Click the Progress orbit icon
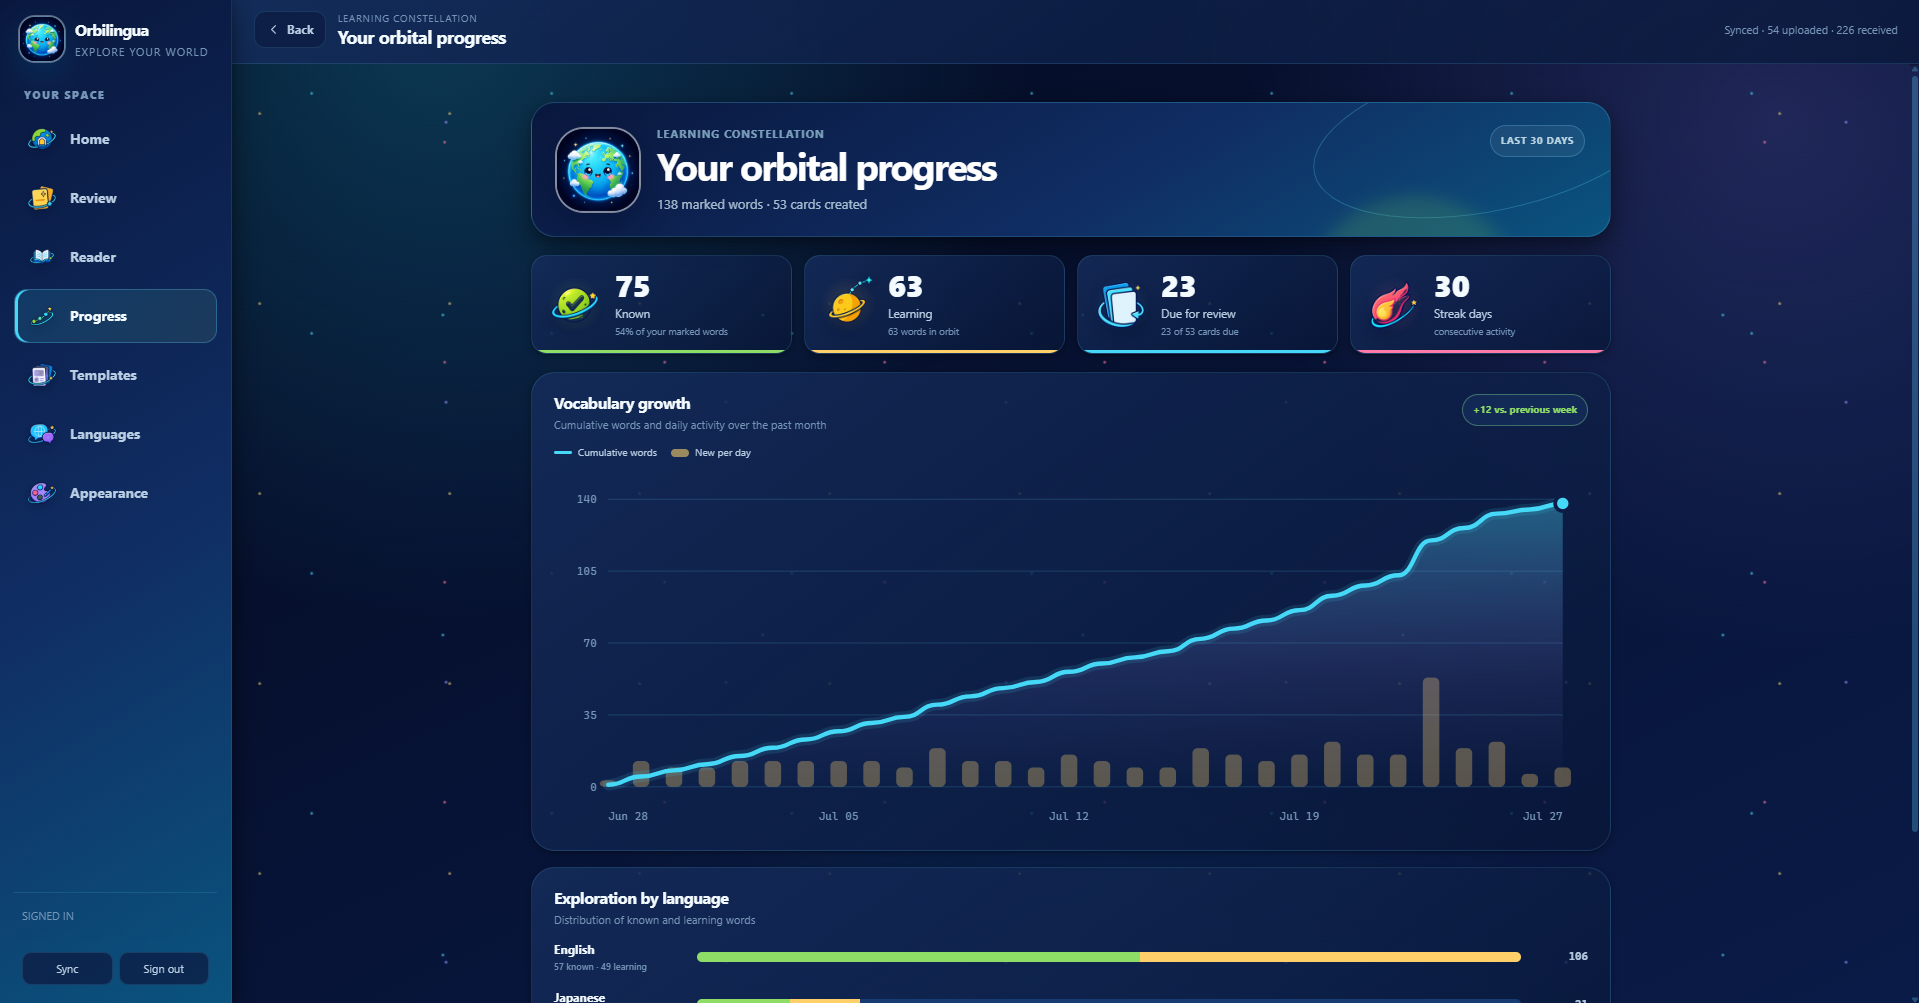This screenshot has width=1919, height=1003. pyautogui.click(x=42, y=316)
